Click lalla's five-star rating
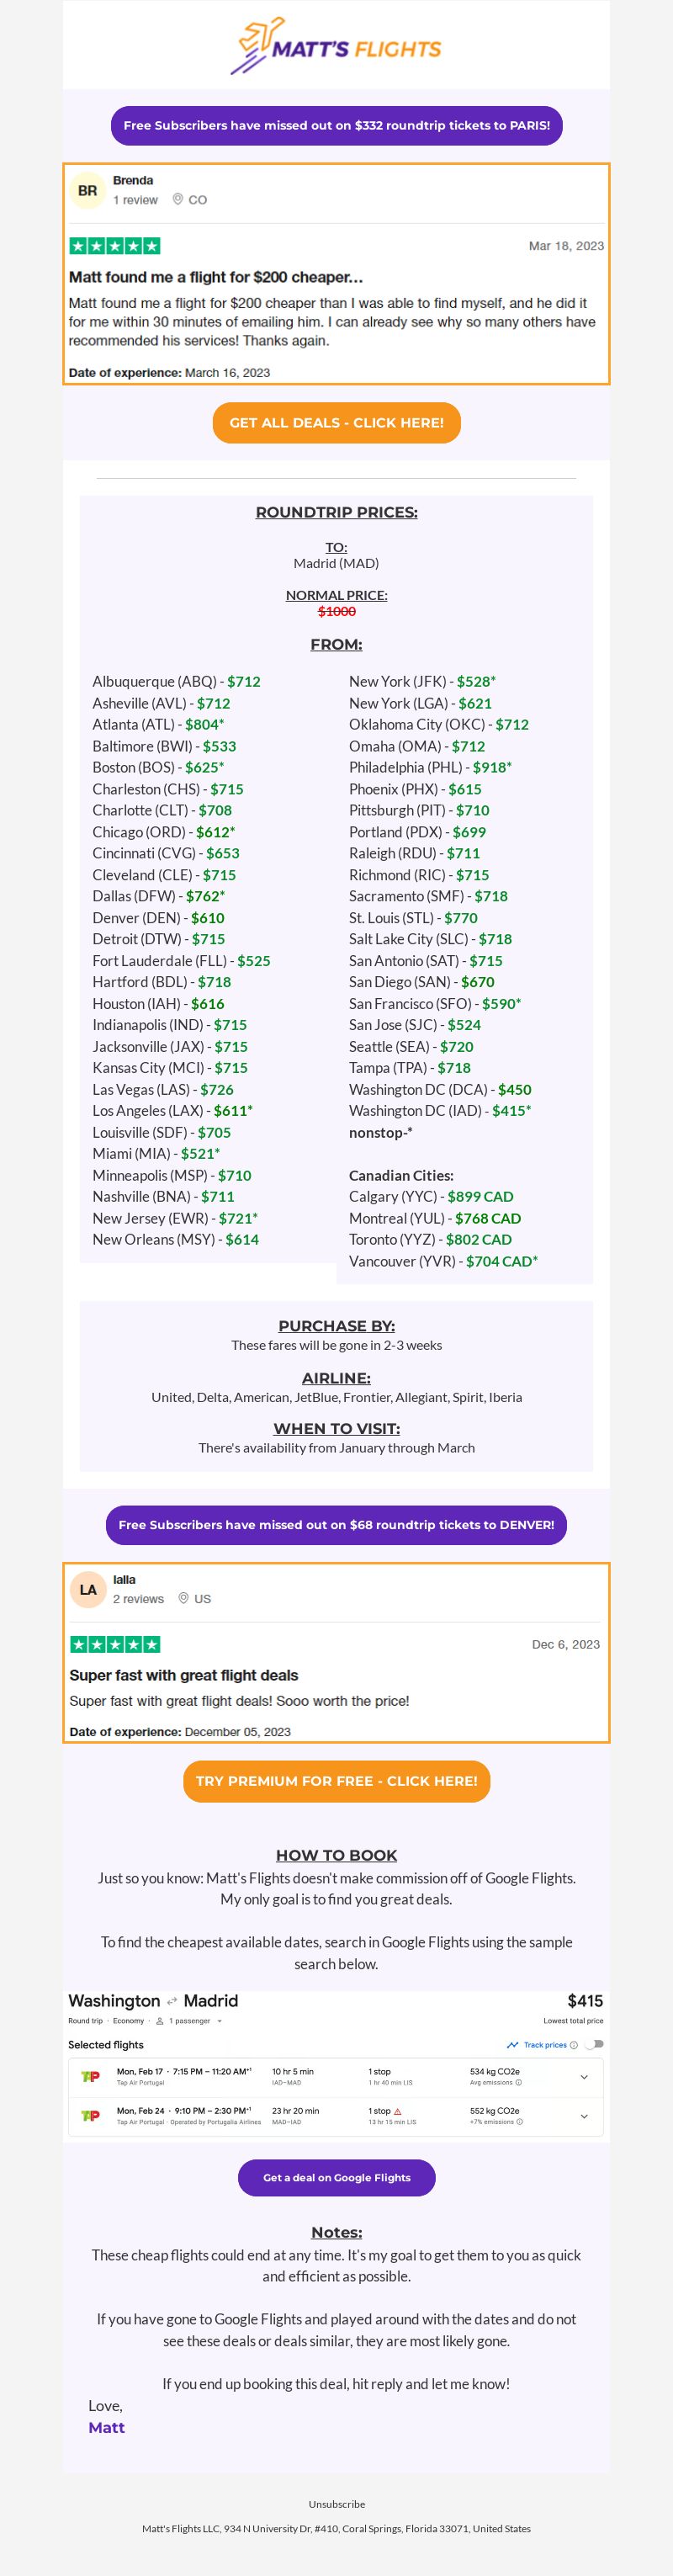 click(x=115, y=1644)
